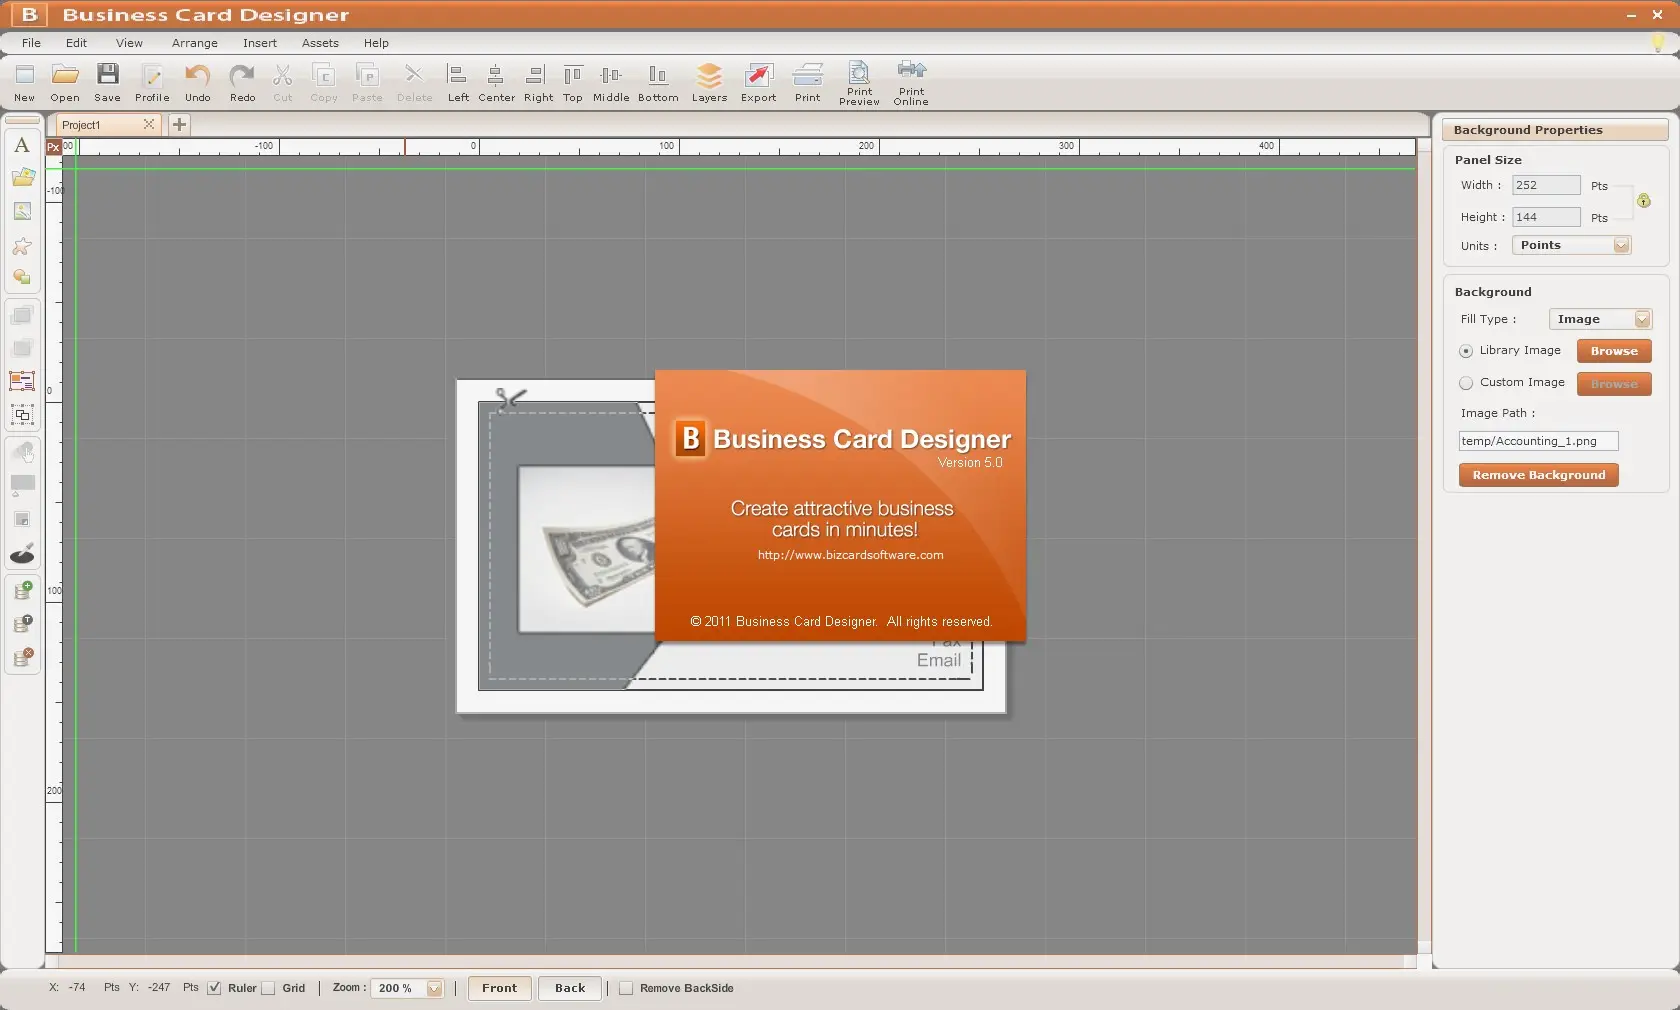Align selection to Top
Viewport: 1680px width, 1010px height.
pyautogui.click(x=572, y=82)
